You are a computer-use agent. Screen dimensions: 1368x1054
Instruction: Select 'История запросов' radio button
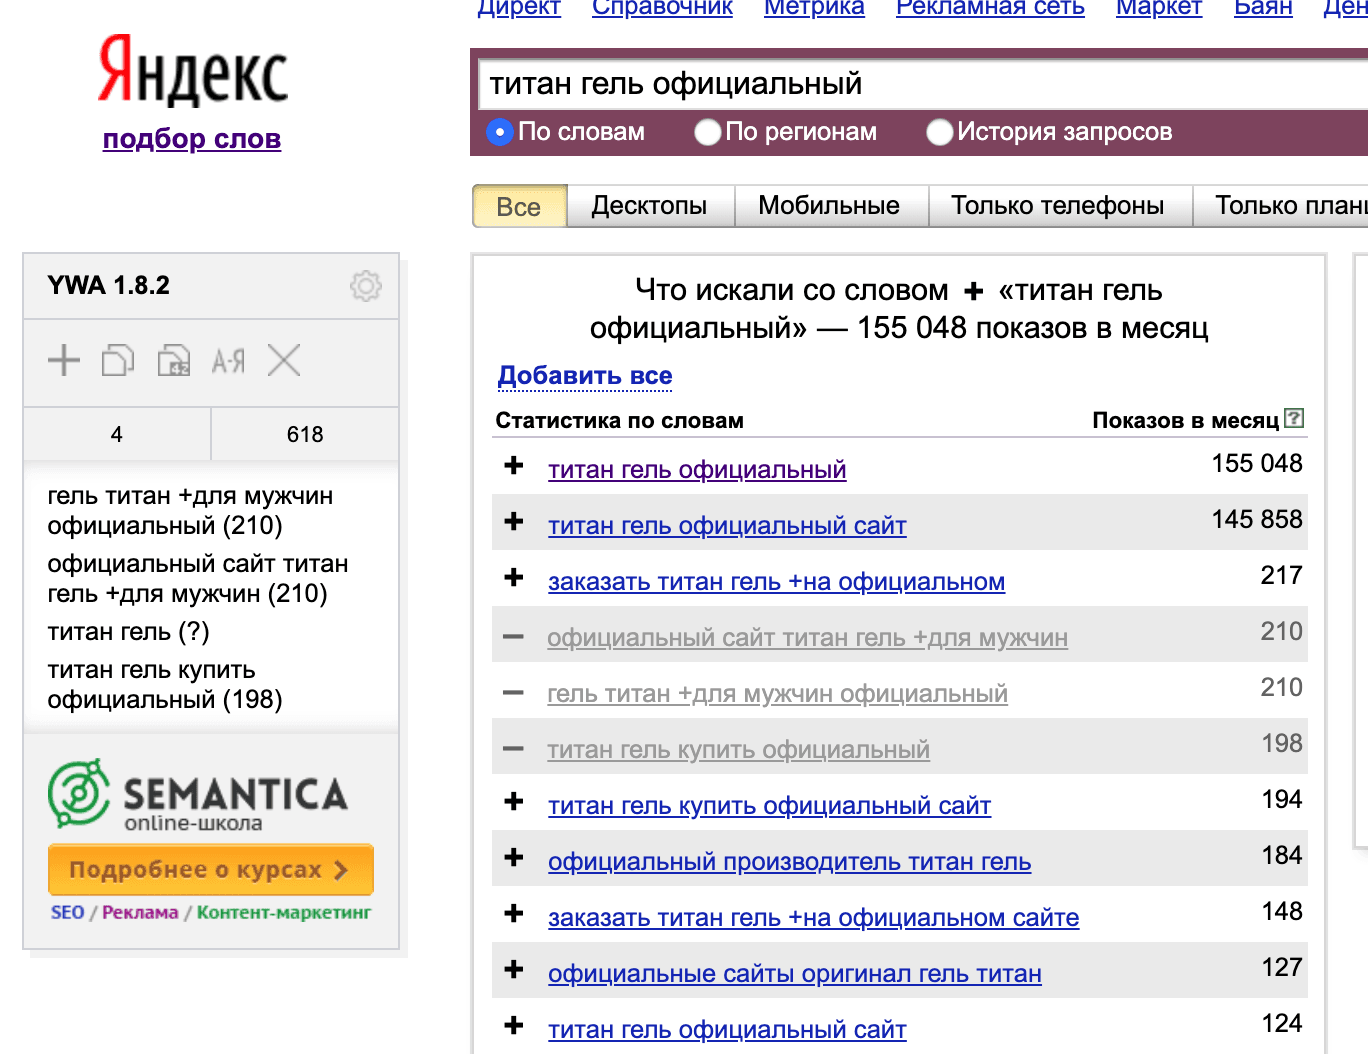tap(939, 132)
